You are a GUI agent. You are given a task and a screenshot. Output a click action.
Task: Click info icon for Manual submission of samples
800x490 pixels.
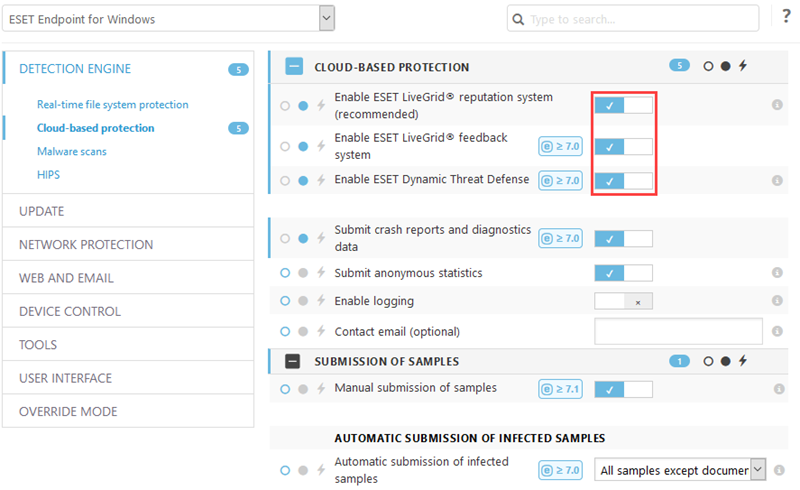779,389
